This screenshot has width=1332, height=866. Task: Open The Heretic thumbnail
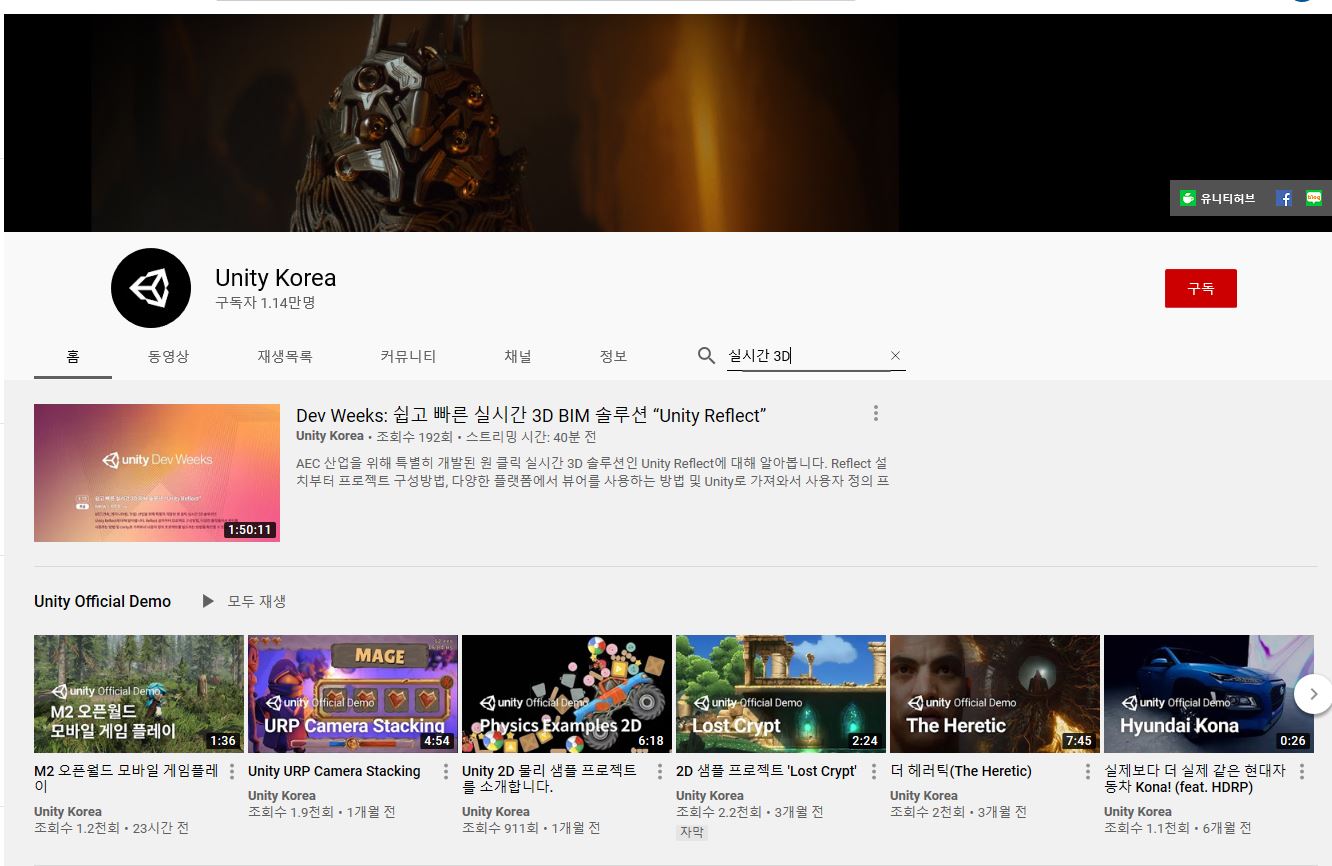click(x=995, y=694)
